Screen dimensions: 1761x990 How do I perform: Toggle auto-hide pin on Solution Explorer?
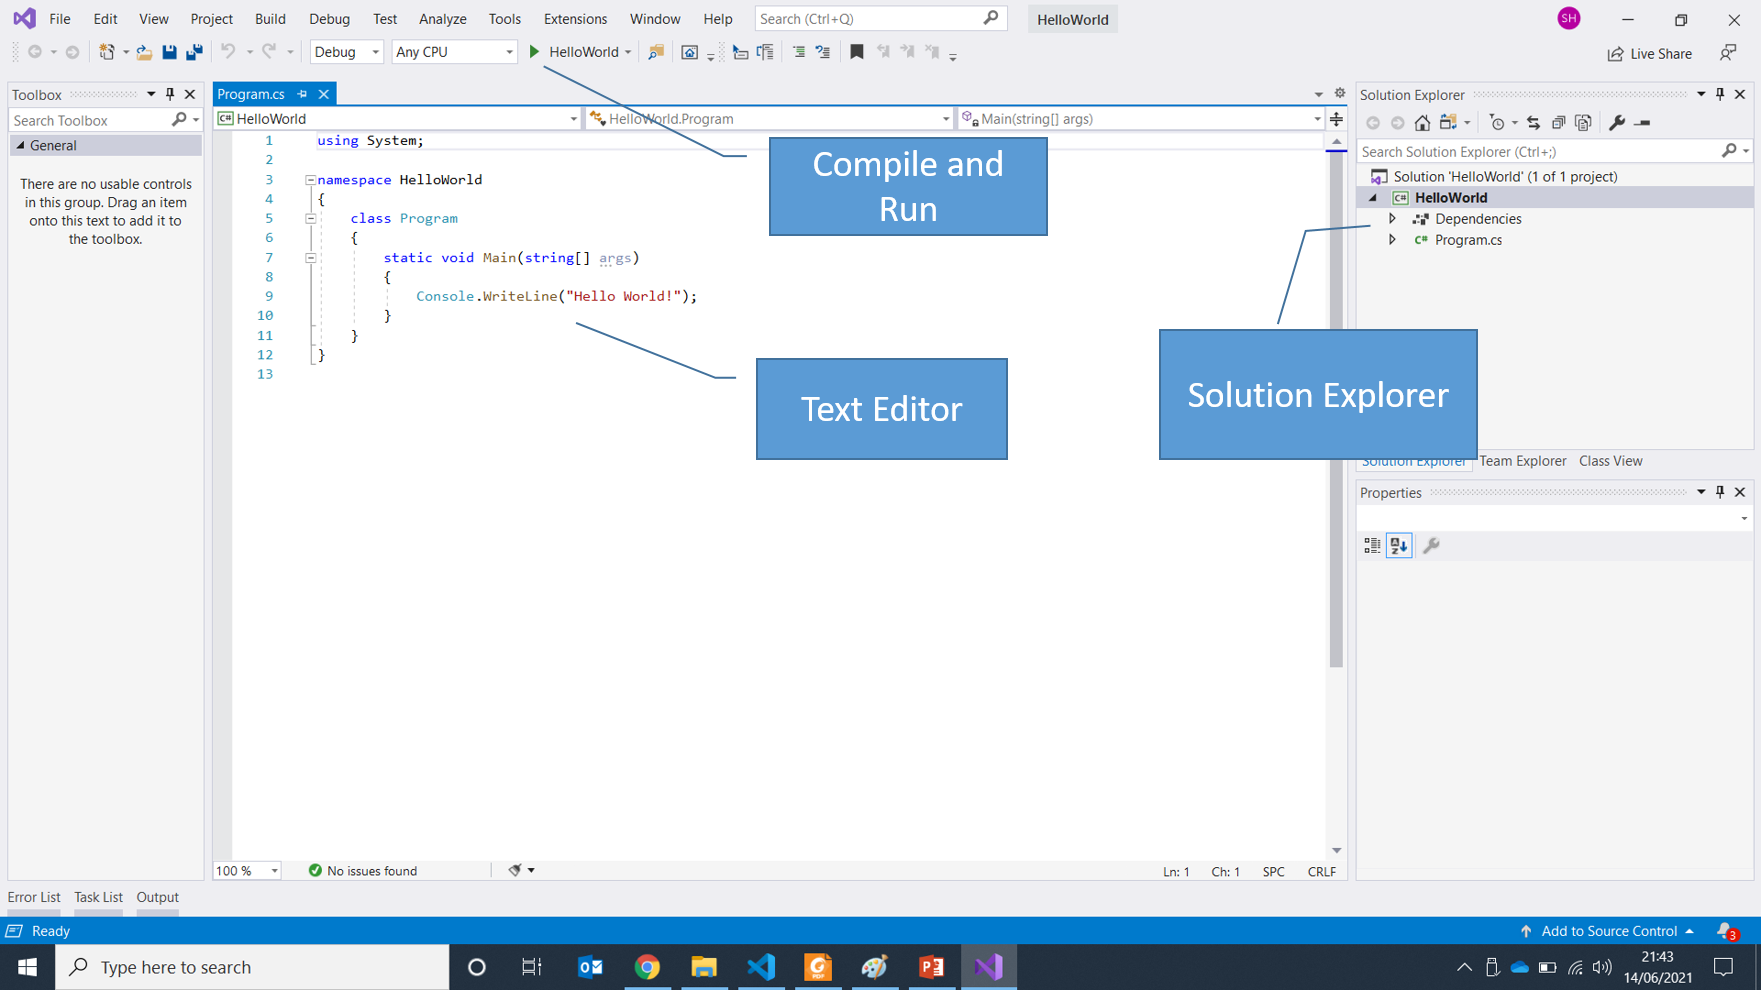(1720, 94)
